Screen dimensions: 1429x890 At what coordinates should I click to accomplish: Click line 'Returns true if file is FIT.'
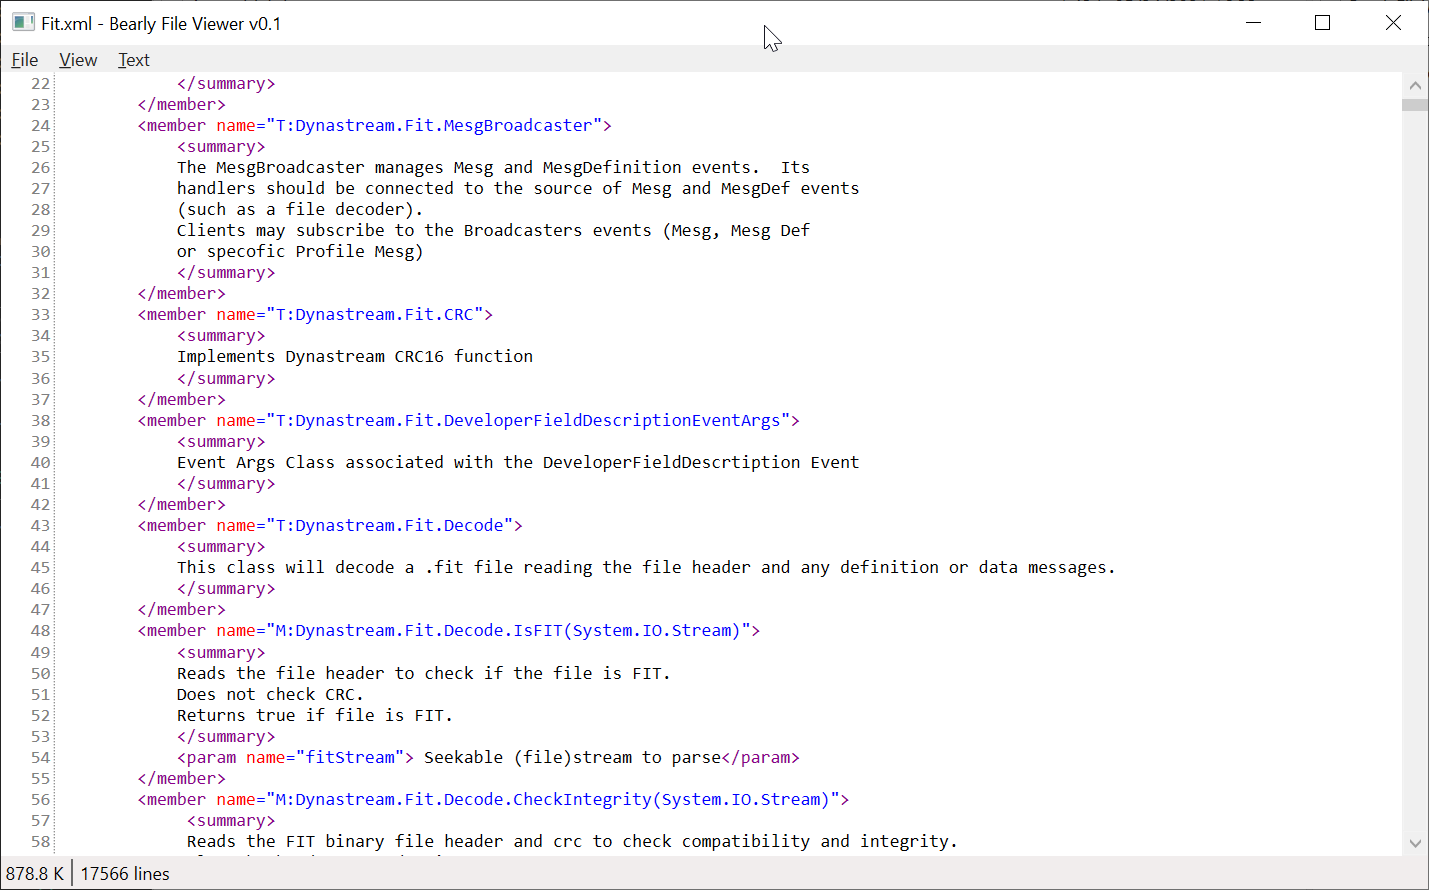(315, 715)
